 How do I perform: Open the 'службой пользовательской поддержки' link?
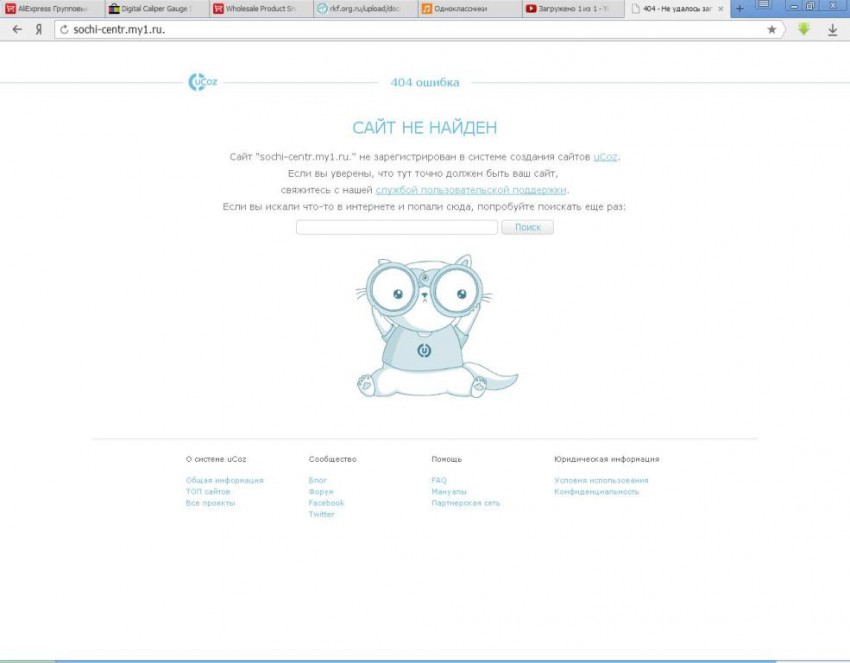point(471,189)
